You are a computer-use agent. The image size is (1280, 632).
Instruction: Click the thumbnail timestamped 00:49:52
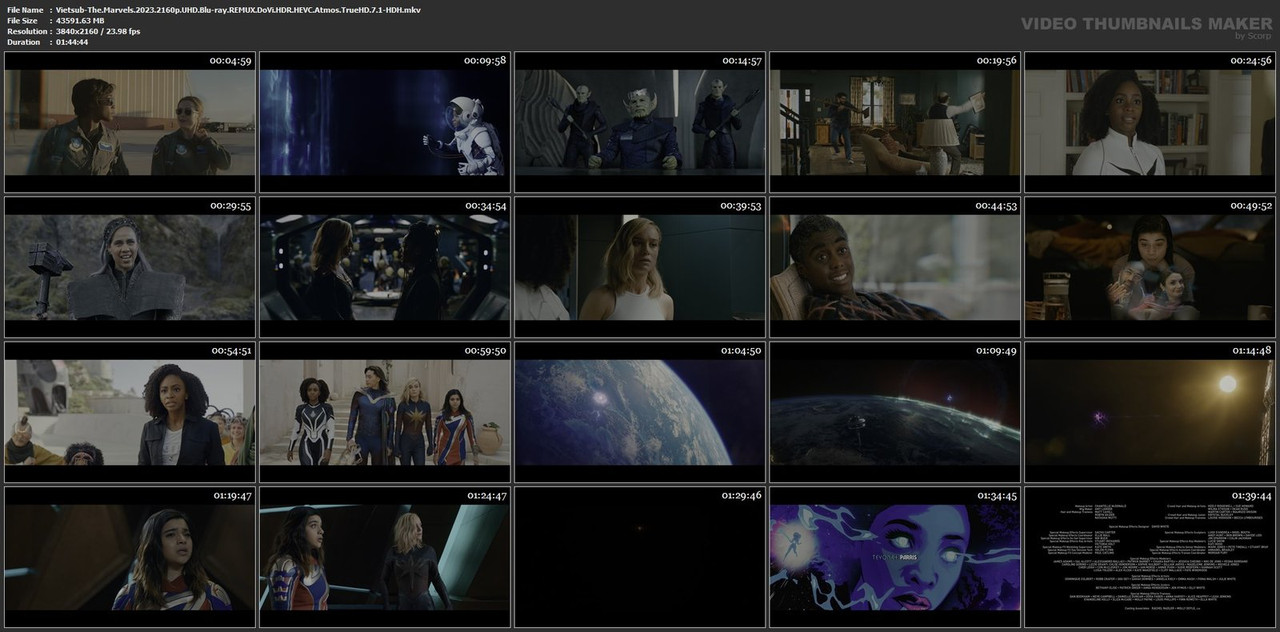point(1150,267)
